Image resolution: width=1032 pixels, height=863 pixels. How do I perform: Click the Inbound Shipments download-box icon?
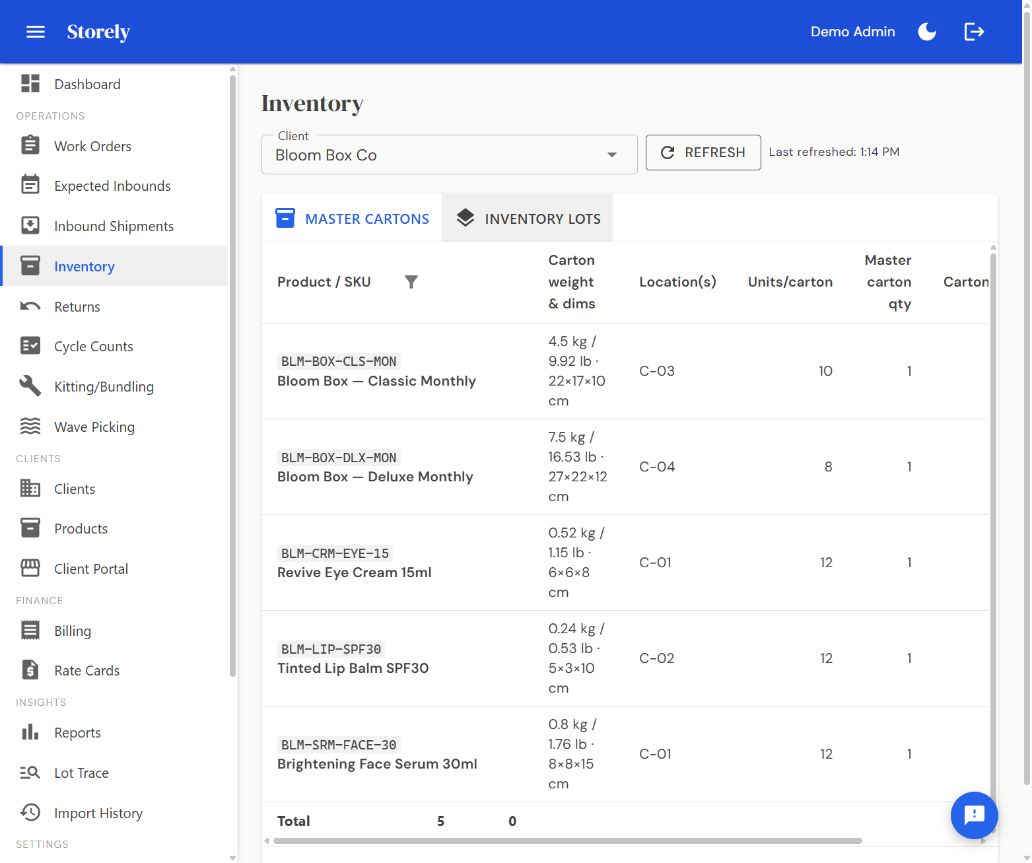pos(30,226)
